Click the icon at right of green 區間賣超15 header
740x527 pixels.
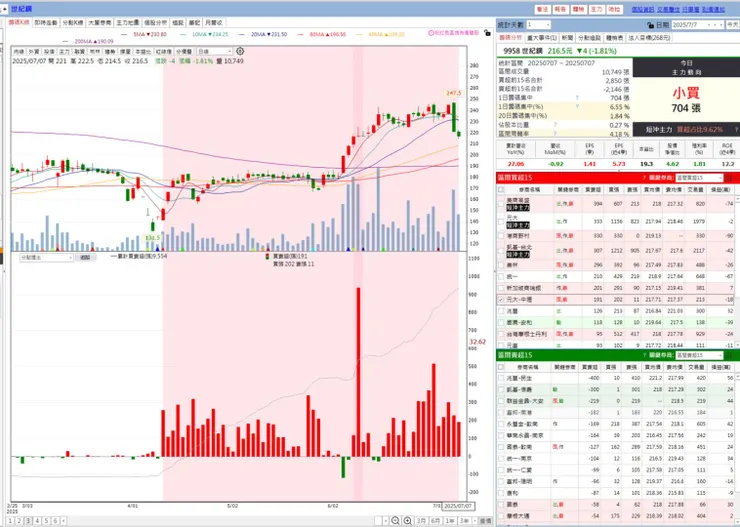pos(729,355)
